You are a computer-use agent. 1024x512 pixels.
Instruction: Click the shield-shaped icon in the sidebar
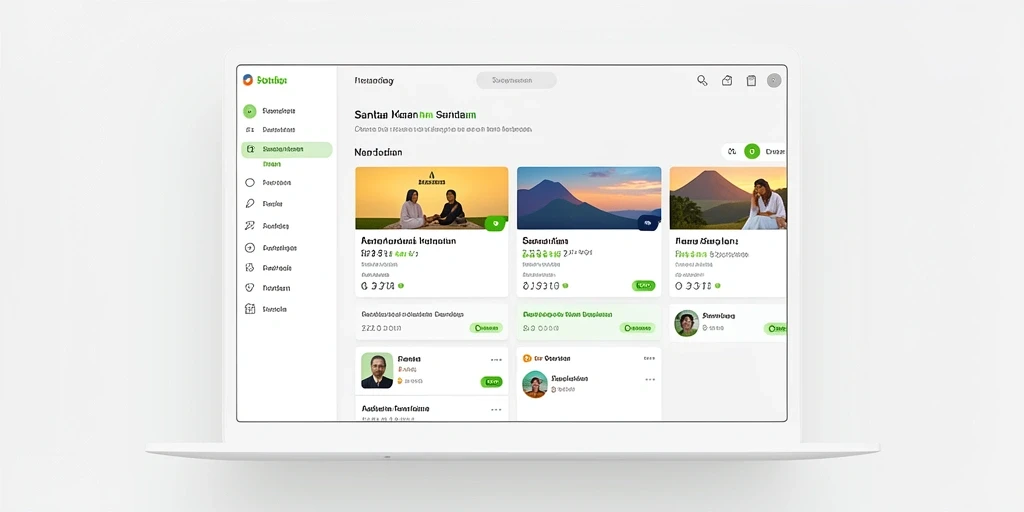pos(249,288)
